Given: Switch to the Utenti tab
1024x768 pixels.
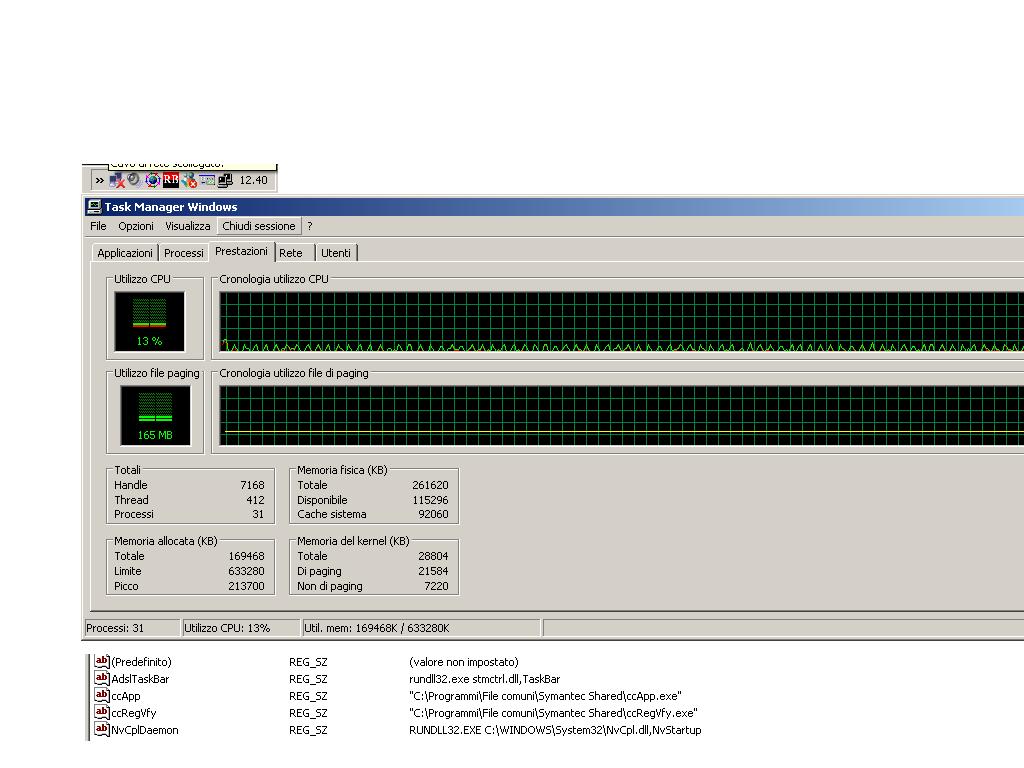Looking at the screenshot, I should [336, 253].
